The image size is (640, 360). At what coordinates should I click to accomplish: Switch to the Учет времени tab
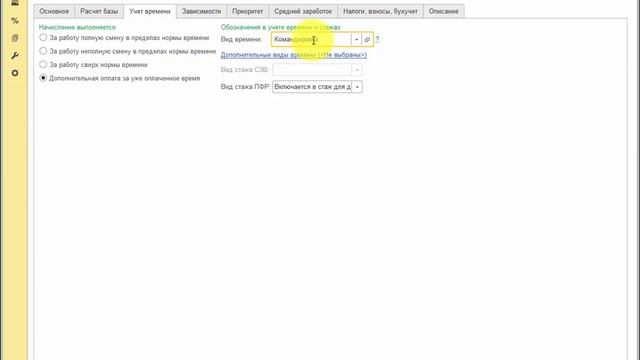(150, 11)
